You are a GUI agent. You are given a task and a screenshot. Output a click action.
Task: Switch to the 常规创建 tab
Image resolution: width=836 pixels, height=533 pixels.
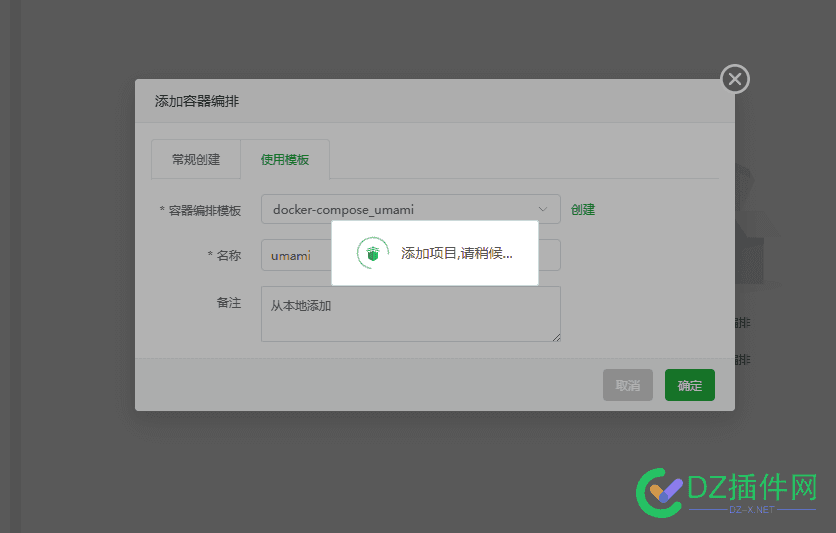pos(196,159)
